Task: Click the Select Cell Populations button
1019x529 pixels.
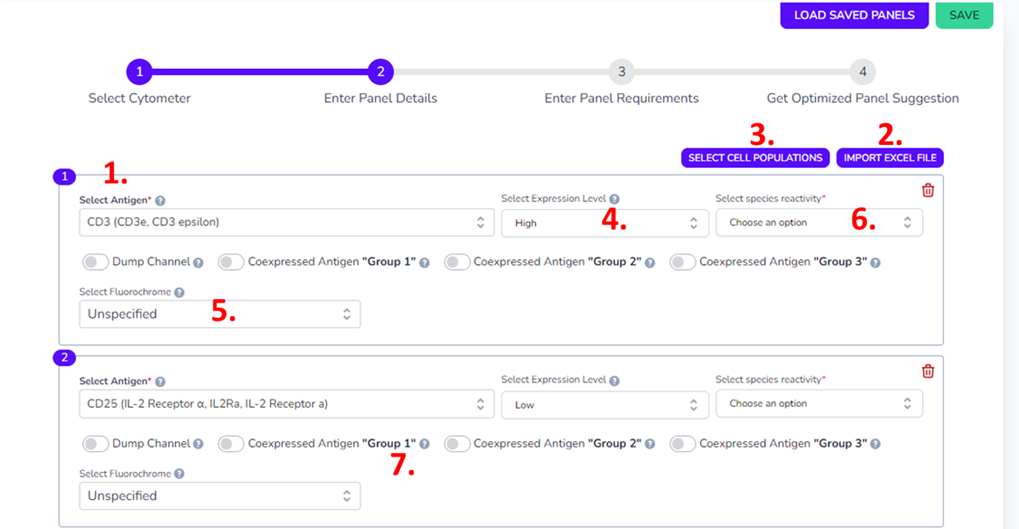Action: 755,158
